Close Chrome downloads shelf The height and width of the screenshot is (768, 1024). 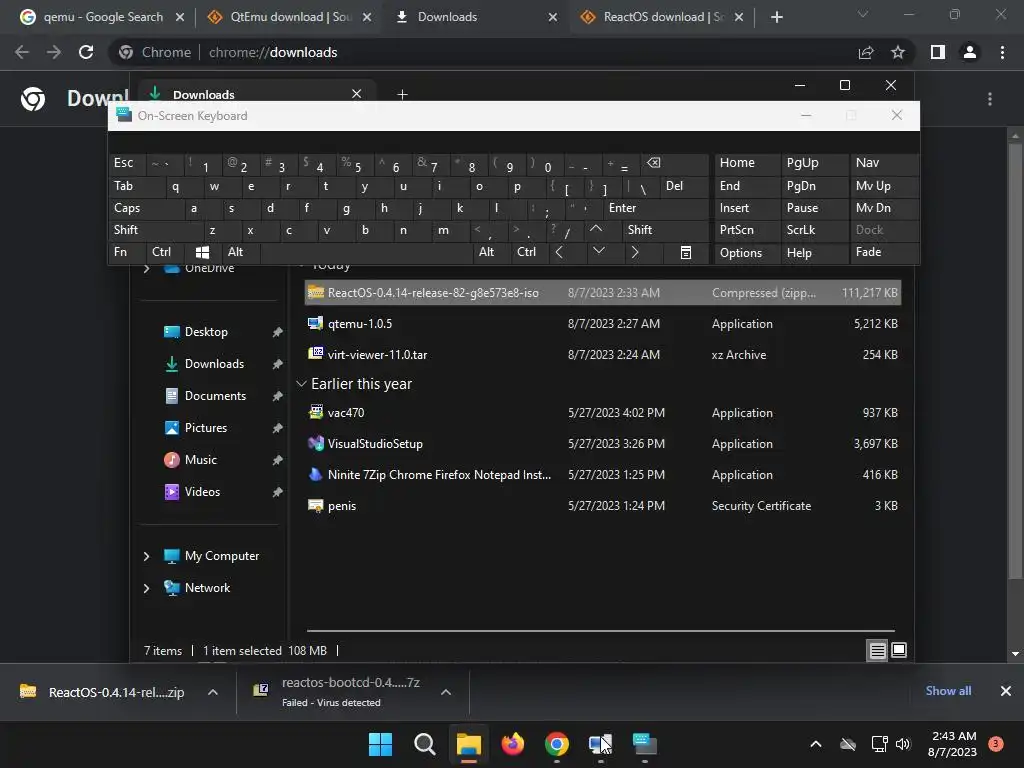(x=1006, y=691)
